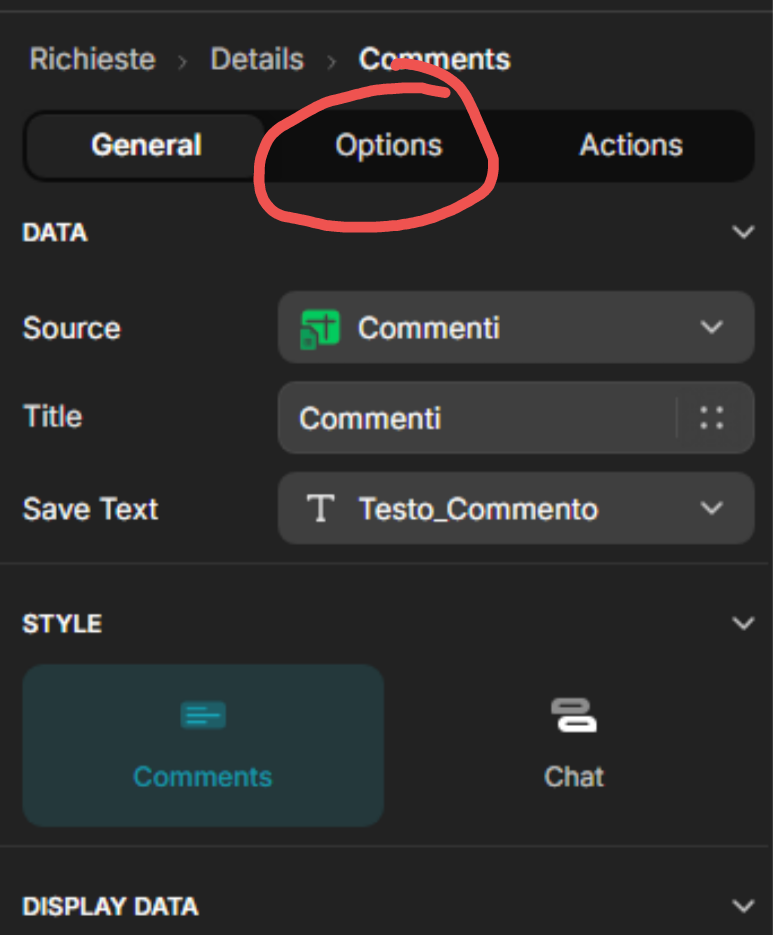Click the Chat style icon
This screenshot has width=773, height=935.
click(x=573, y=715)
